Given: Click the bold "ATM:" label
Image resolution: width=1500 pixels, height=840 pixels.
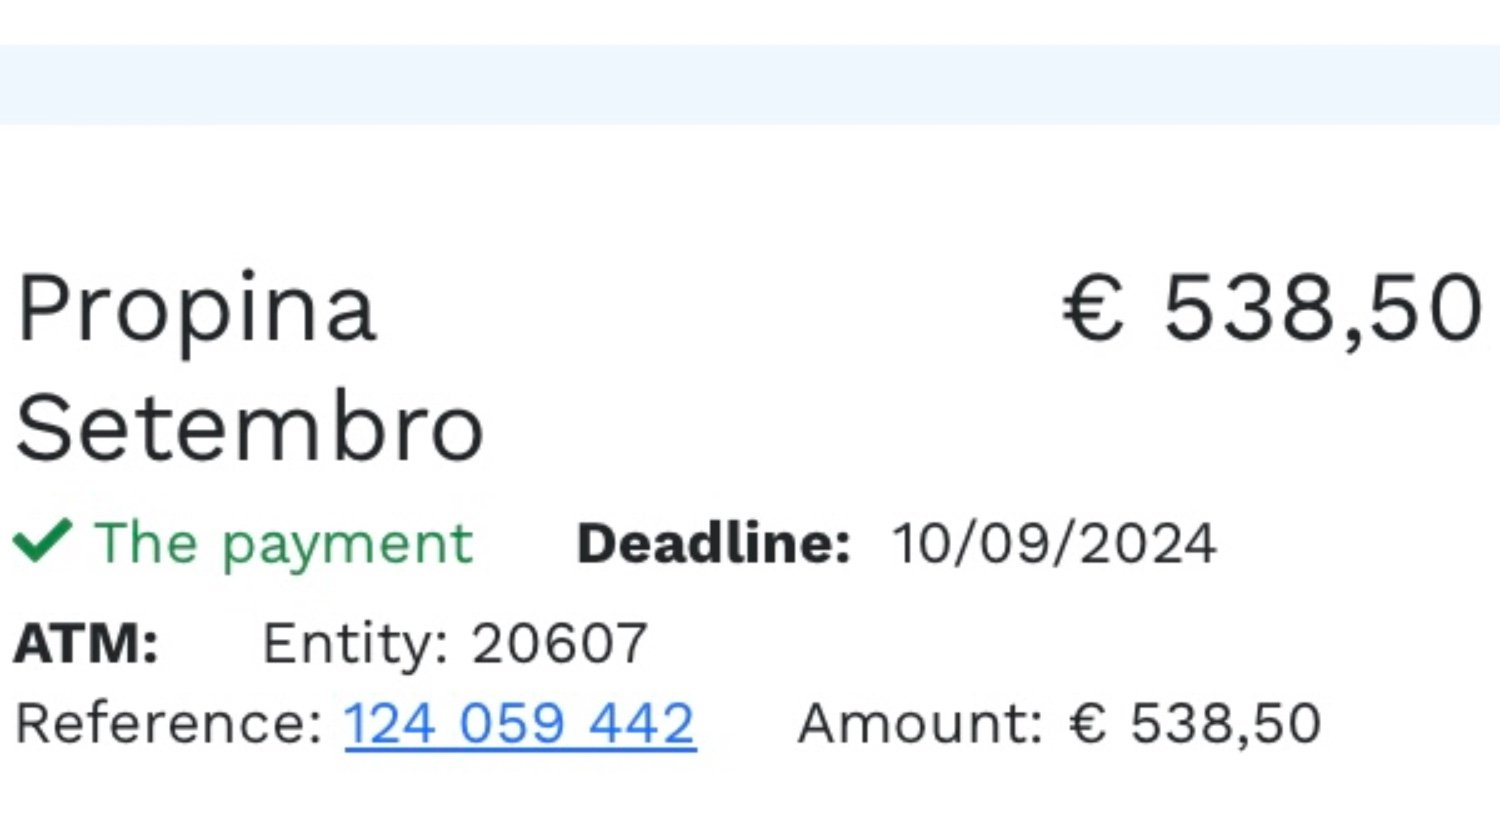Looking at the screenshot, I should pyautogui.click(x=86, y=643).
